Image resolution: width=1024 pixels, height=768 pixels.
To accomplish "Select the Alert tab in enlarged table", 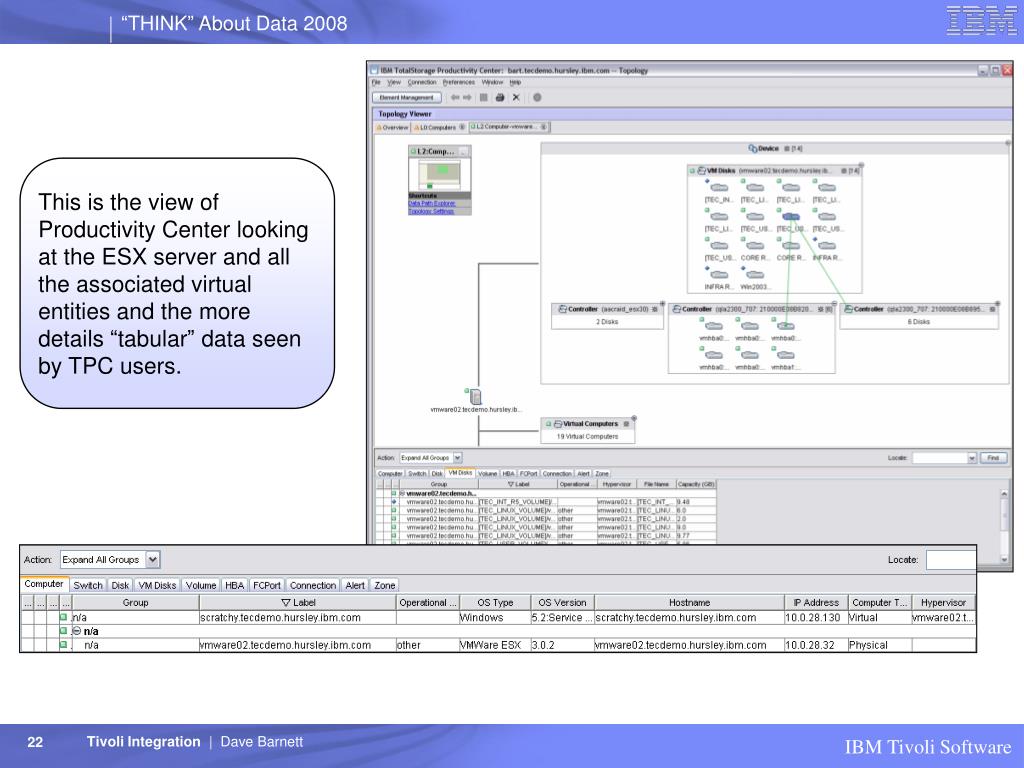I will click(355, 585).
